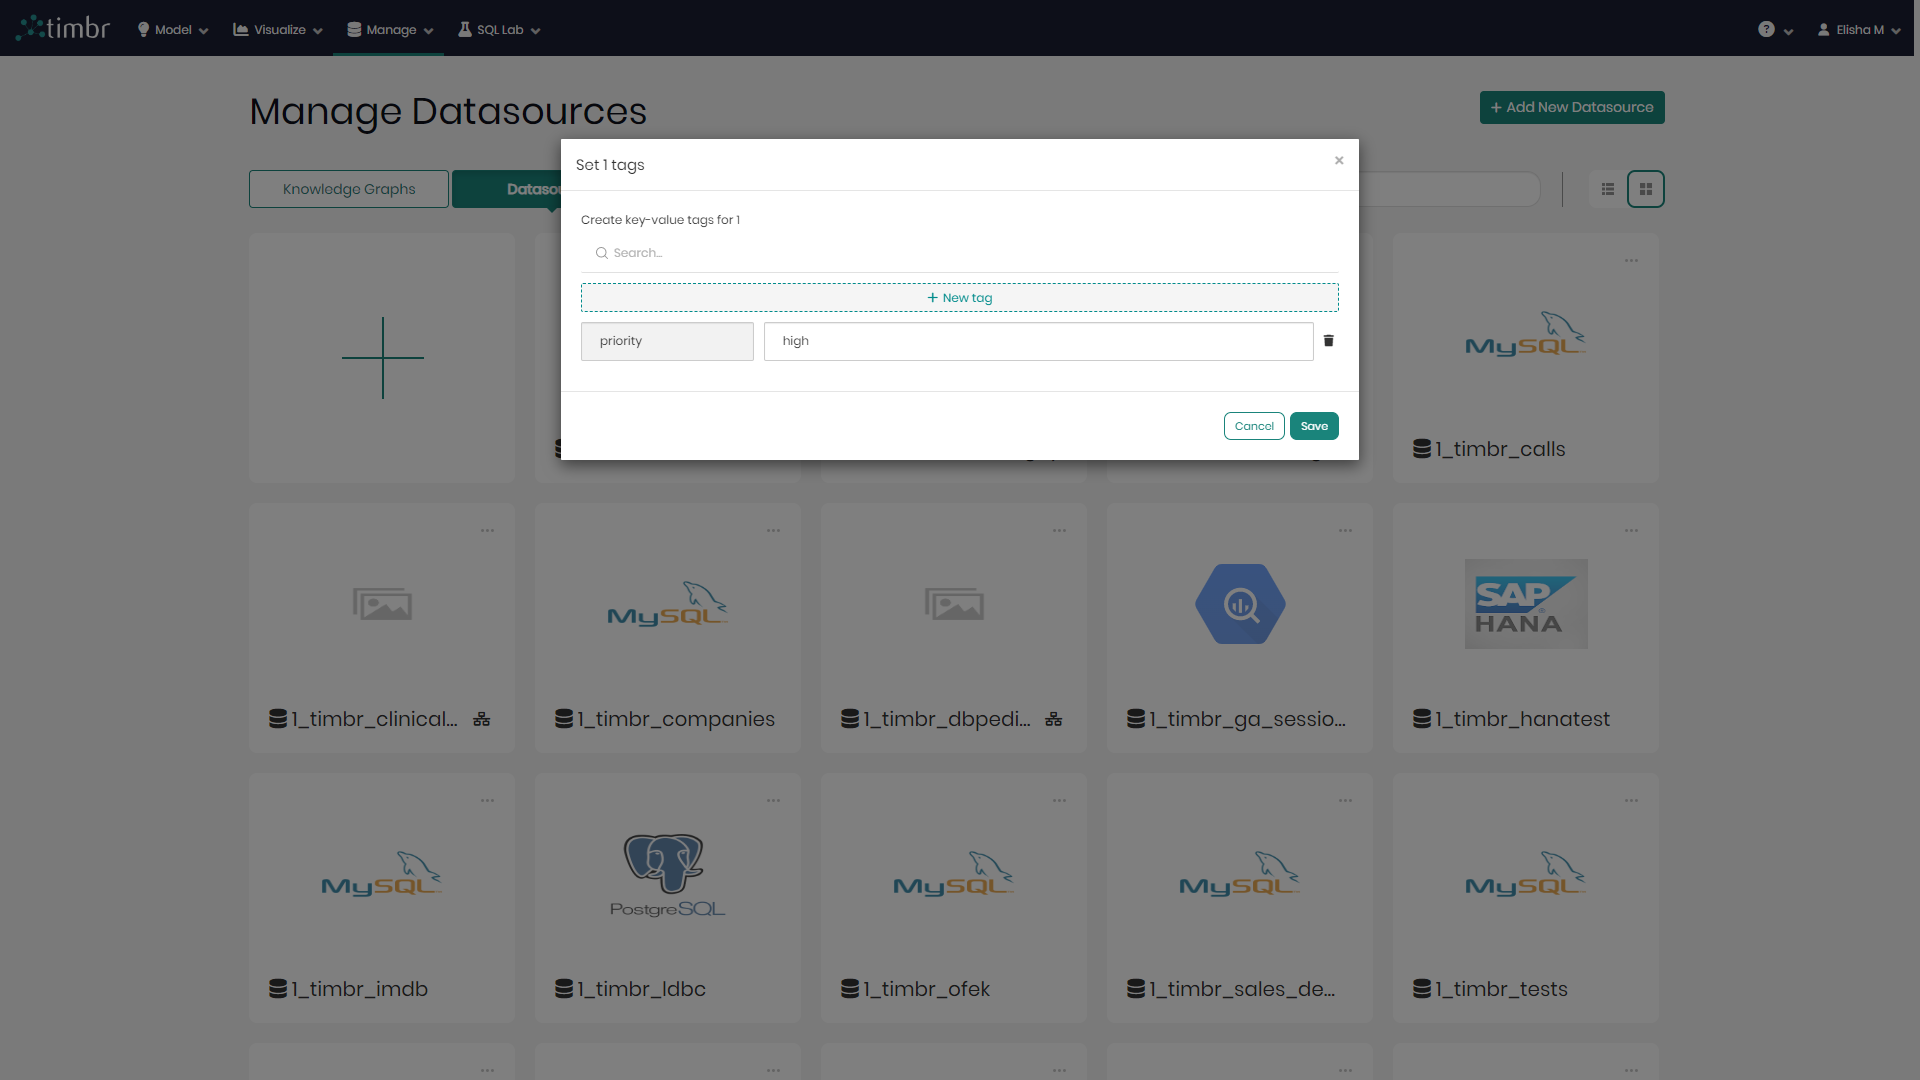This screenshot has width=1920, height=1080.
Task: Click graph icon on 1_timbr_clinical card
Action: [482, 719]
